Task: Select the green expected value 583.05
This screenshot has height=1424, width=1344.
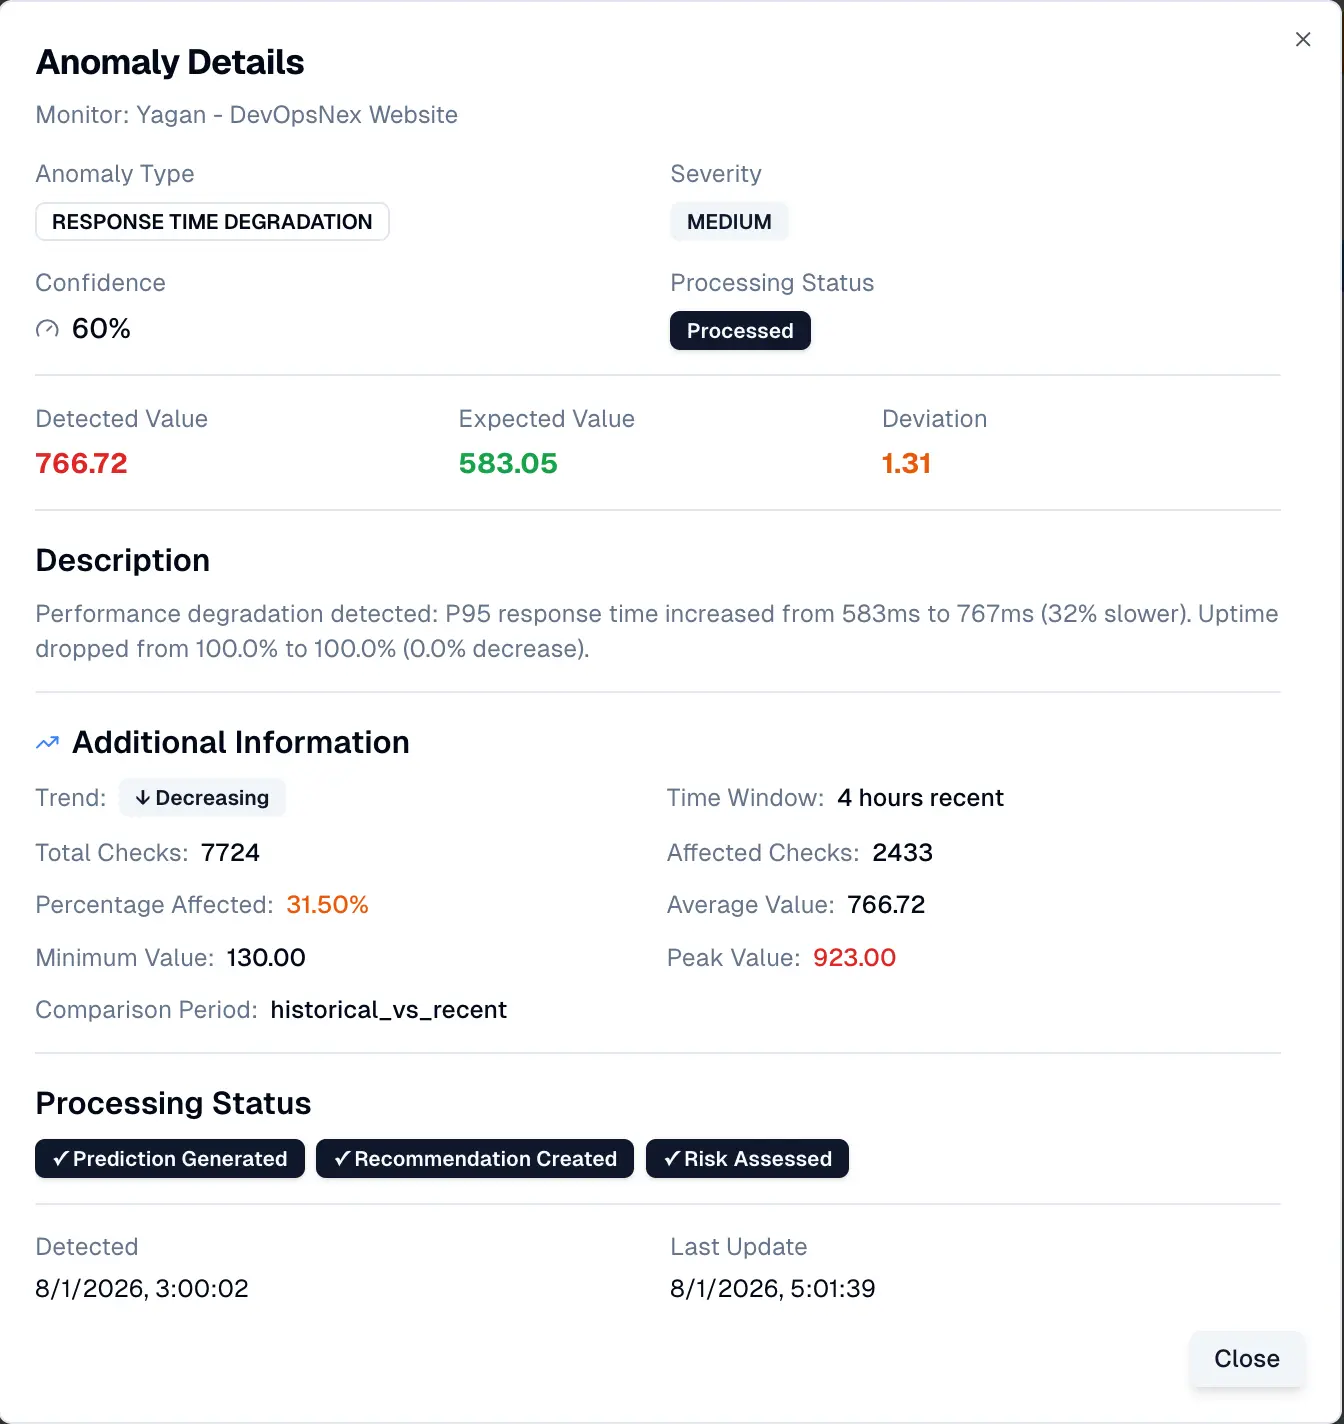Action: pyautogui.click(x=508, y=464)
